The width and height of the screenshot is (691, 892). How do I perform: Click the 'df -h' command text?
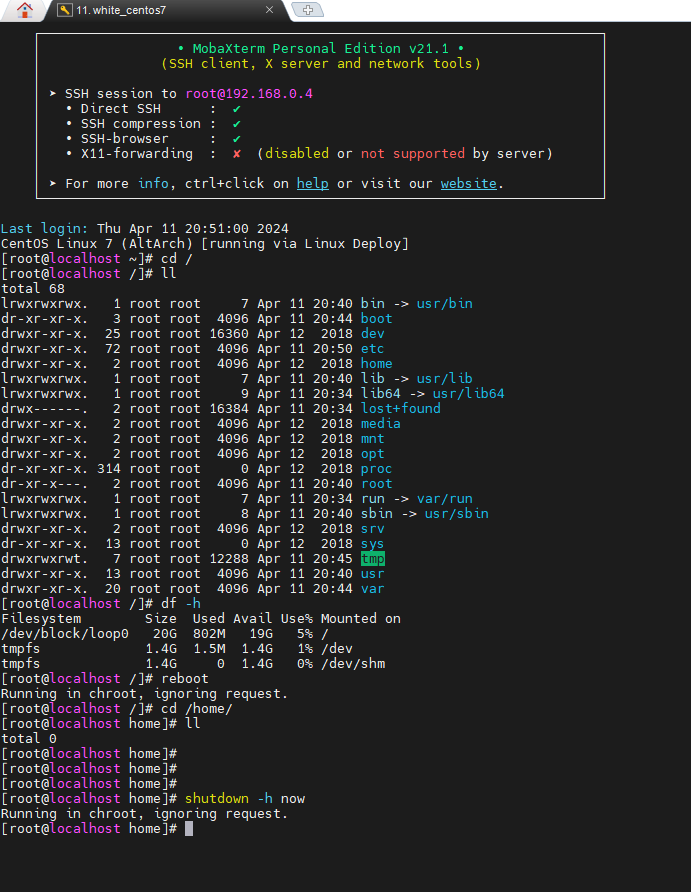181,604
